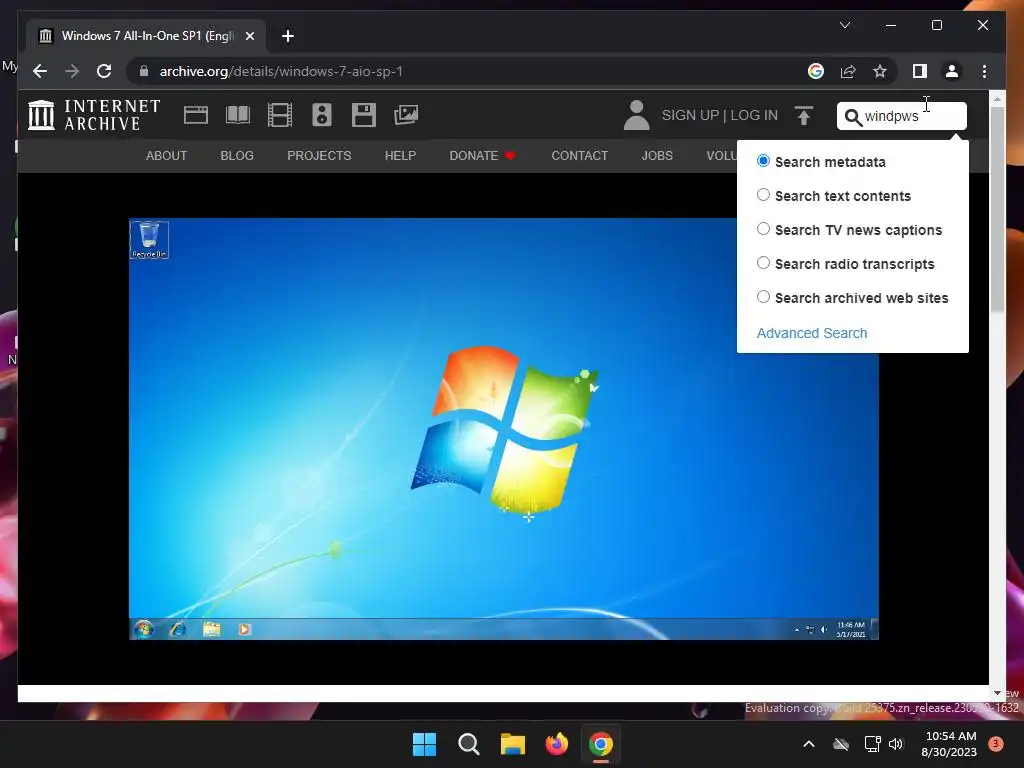The image size is (1024, 768).
Task: Reload the page
Action: 104,71
